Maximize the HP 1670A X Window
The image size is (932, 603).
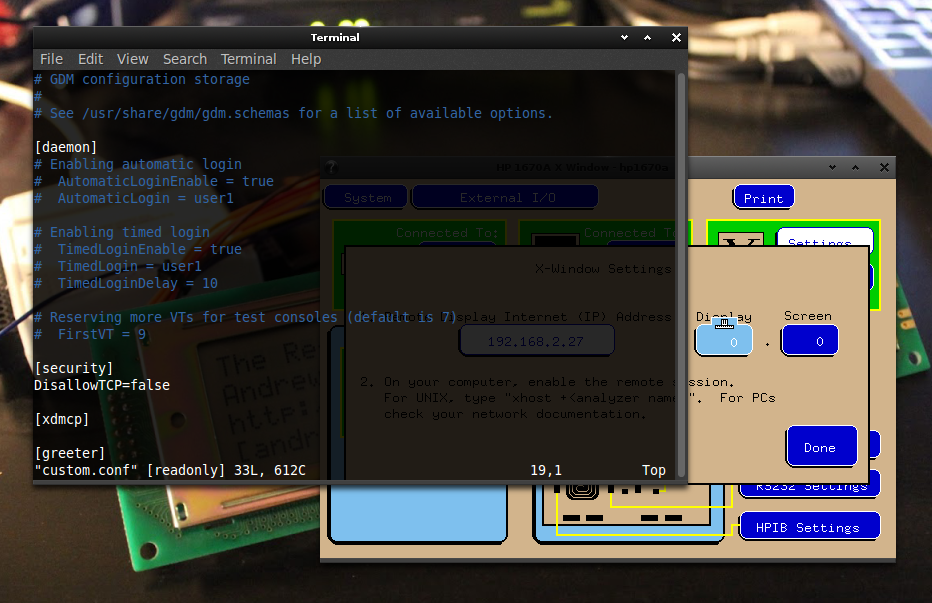point(855,168)
